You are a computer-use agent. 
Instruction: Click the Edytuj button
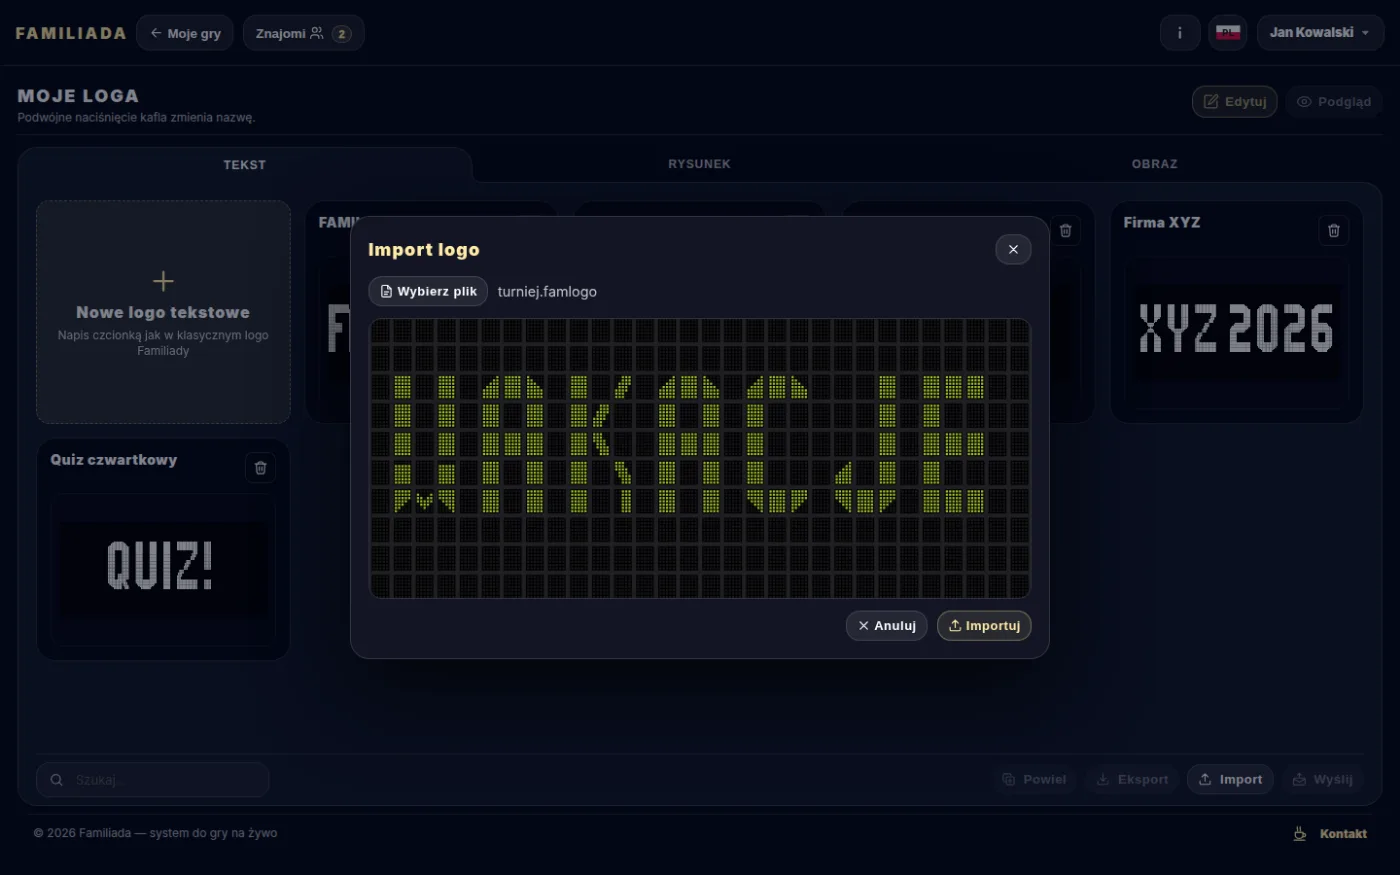coord(1235,102)
